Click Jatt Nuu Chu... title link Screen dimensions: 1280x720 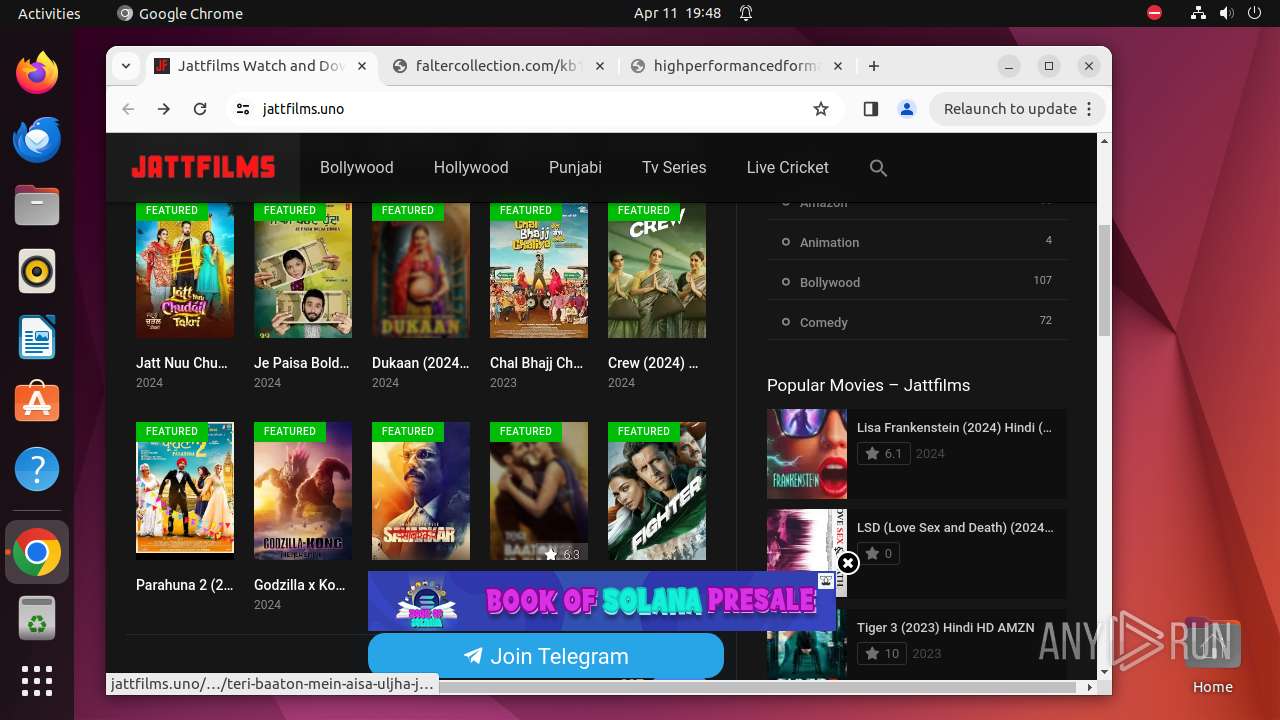coord(182,363)
